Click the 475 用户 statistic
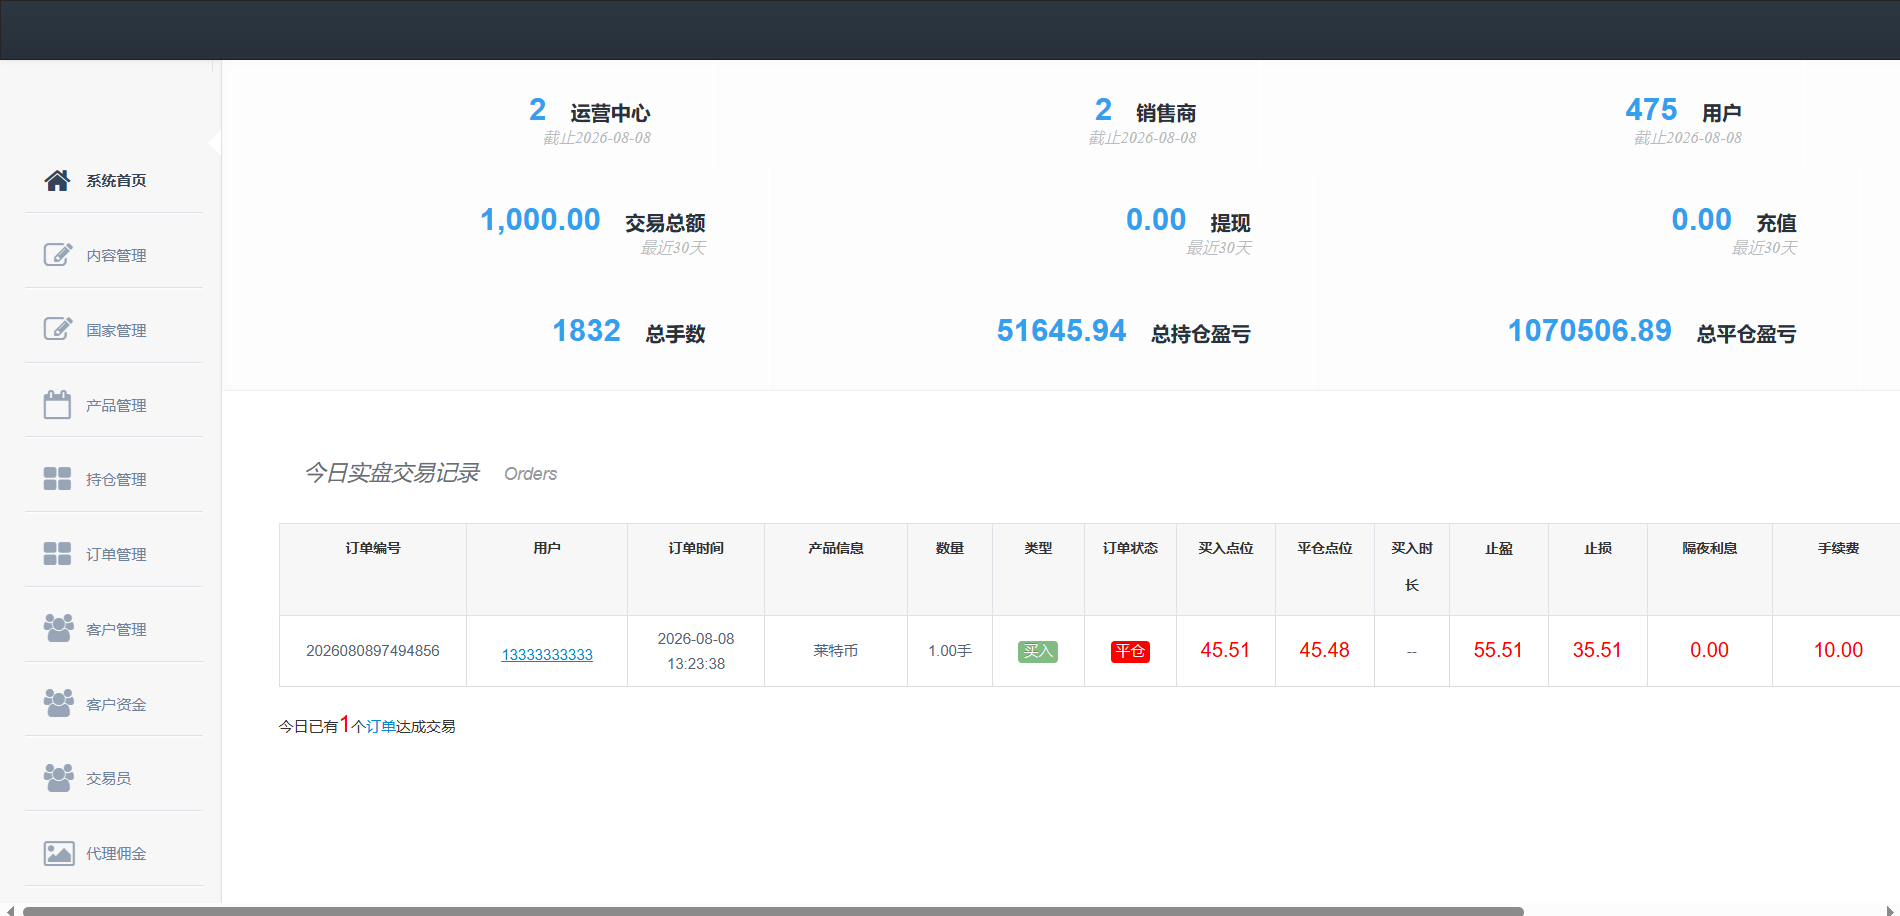The width and height of the screenshot is (1900, 916). tap(1683, 110)
